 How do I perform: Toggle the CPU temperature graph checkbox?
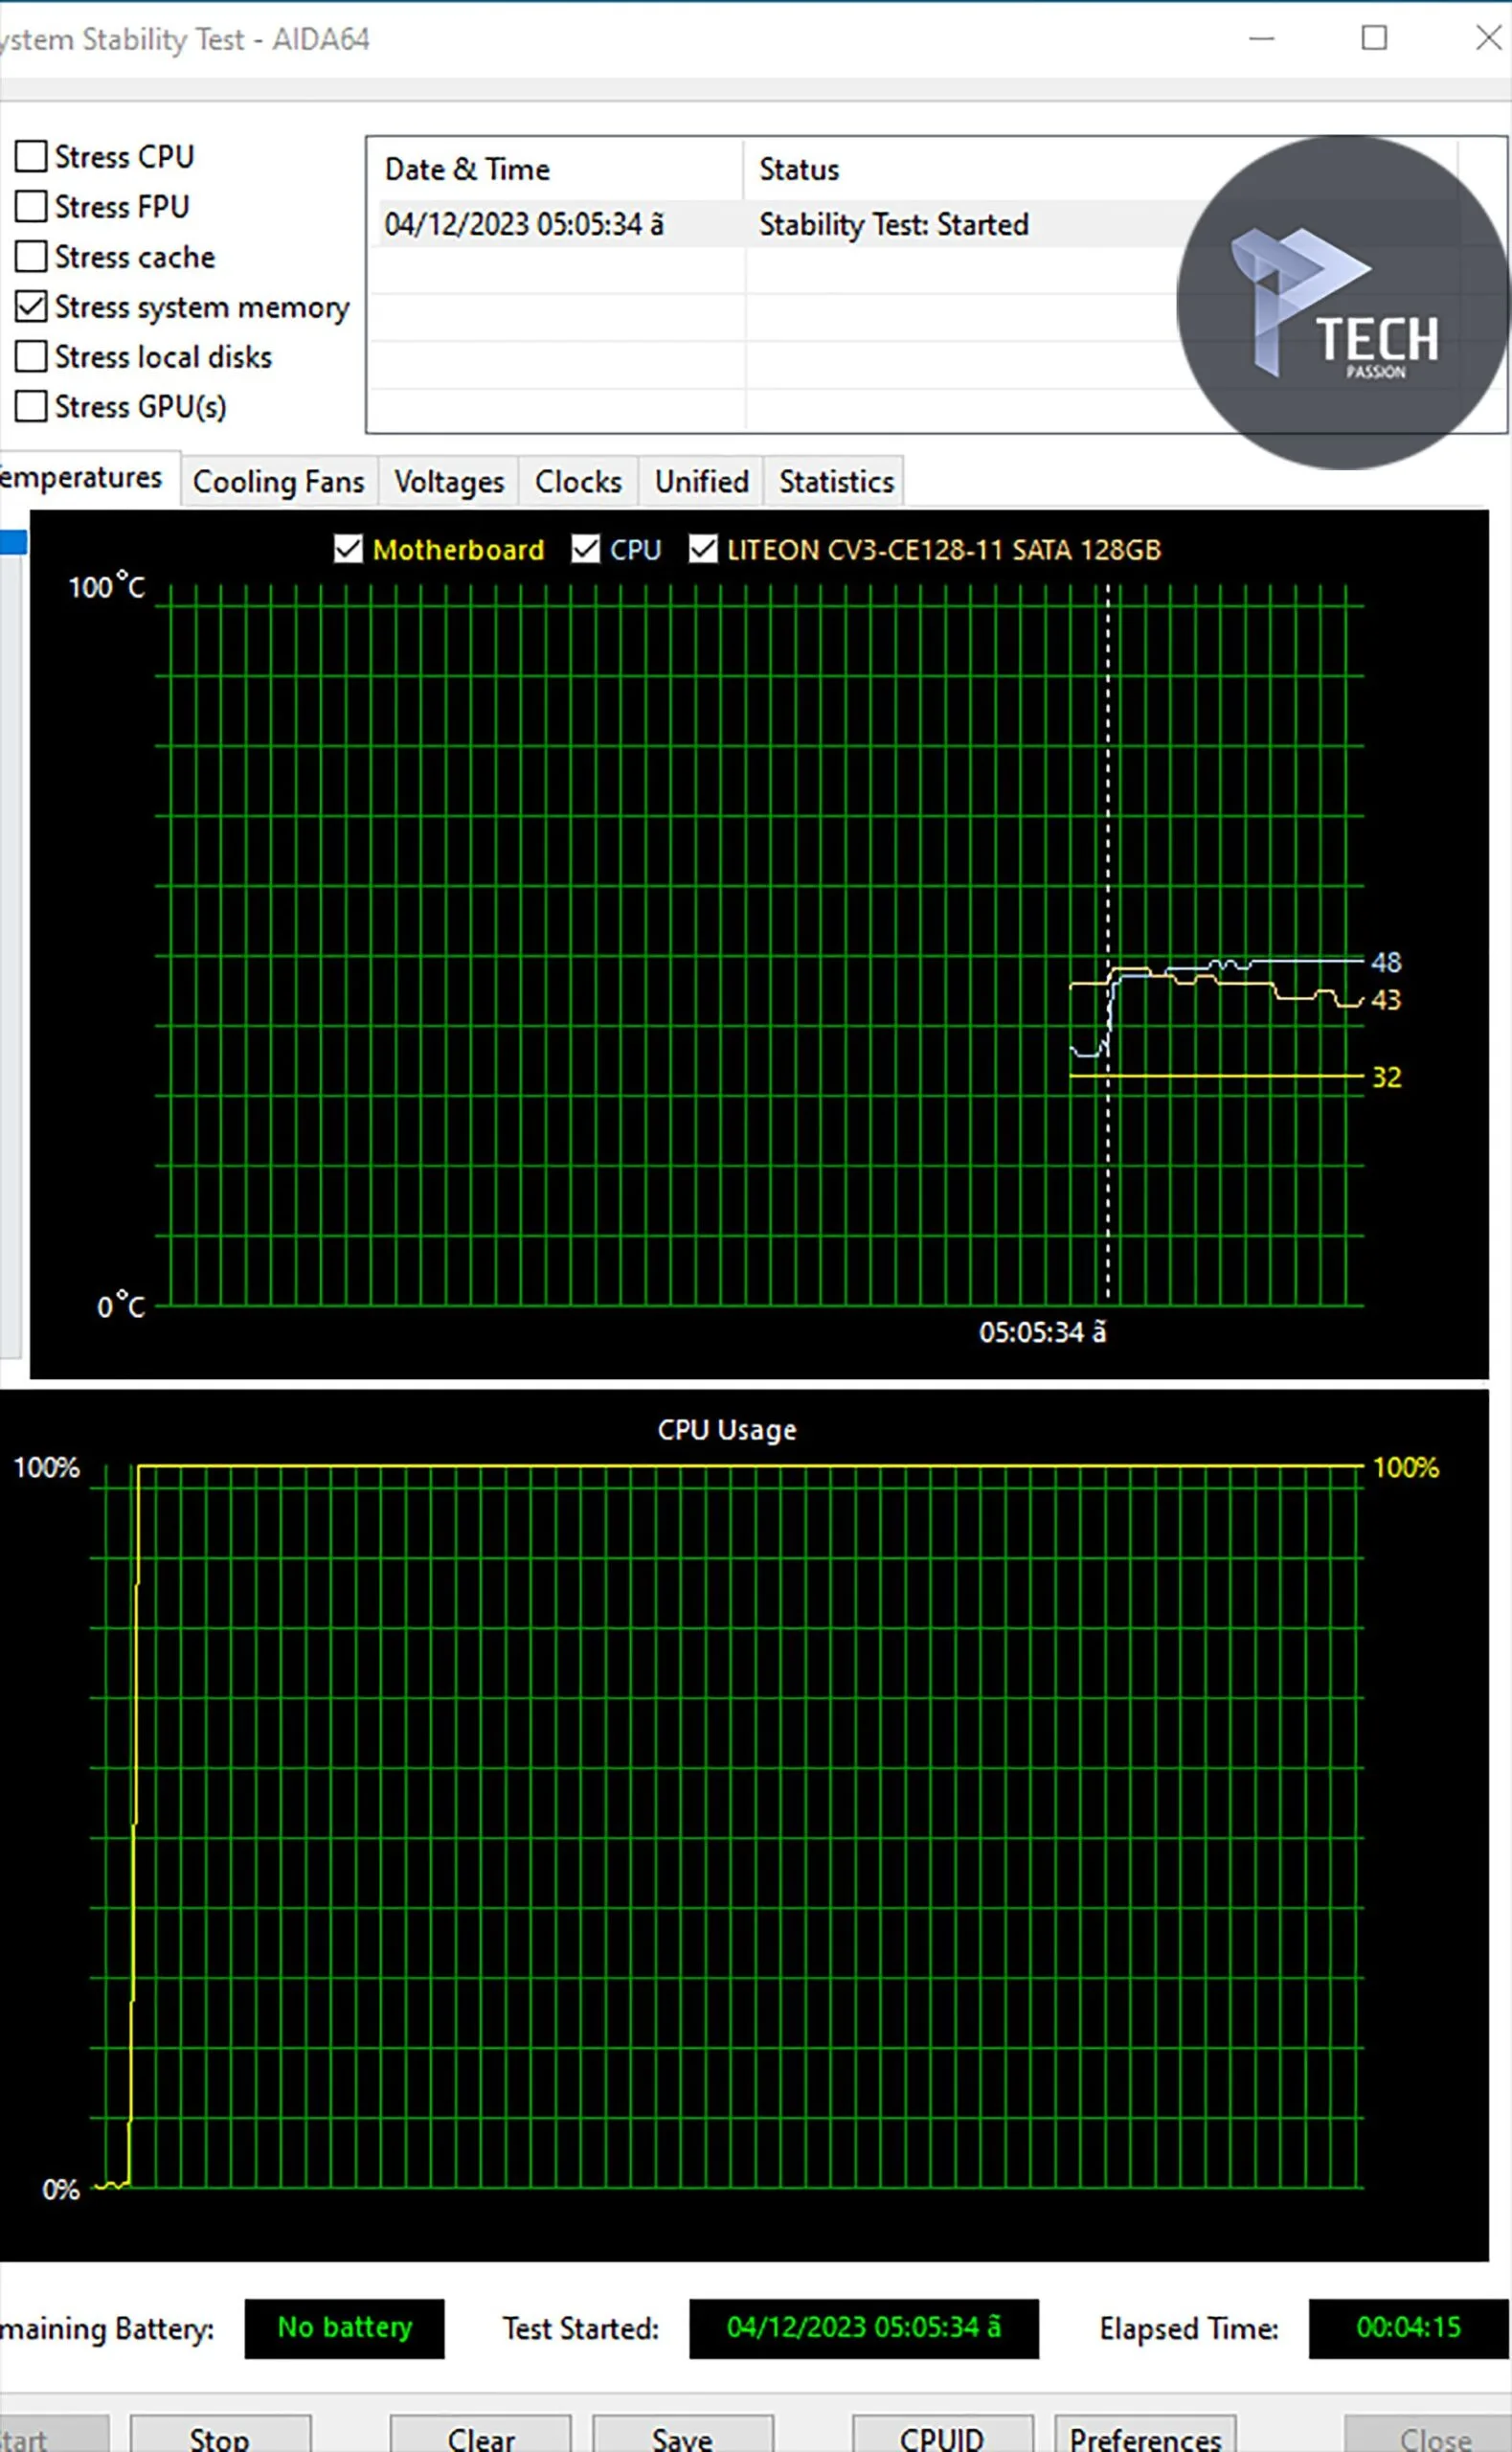(585, 549)
